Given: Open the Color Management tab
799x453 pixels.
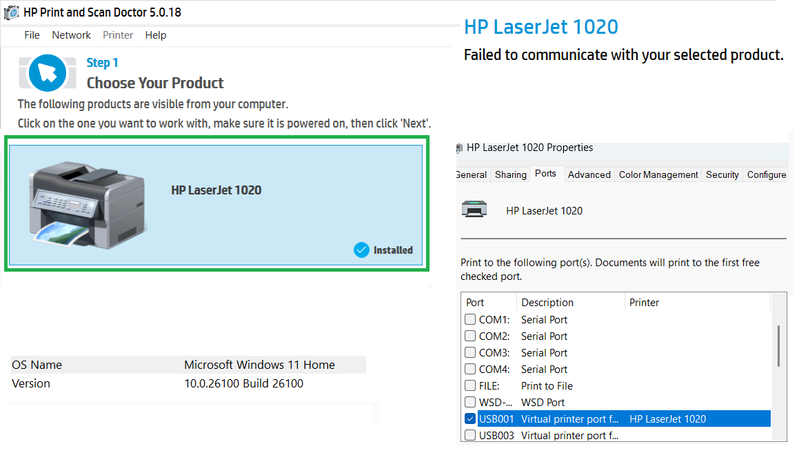Looking at the screenshot, I should coord(658,174).
